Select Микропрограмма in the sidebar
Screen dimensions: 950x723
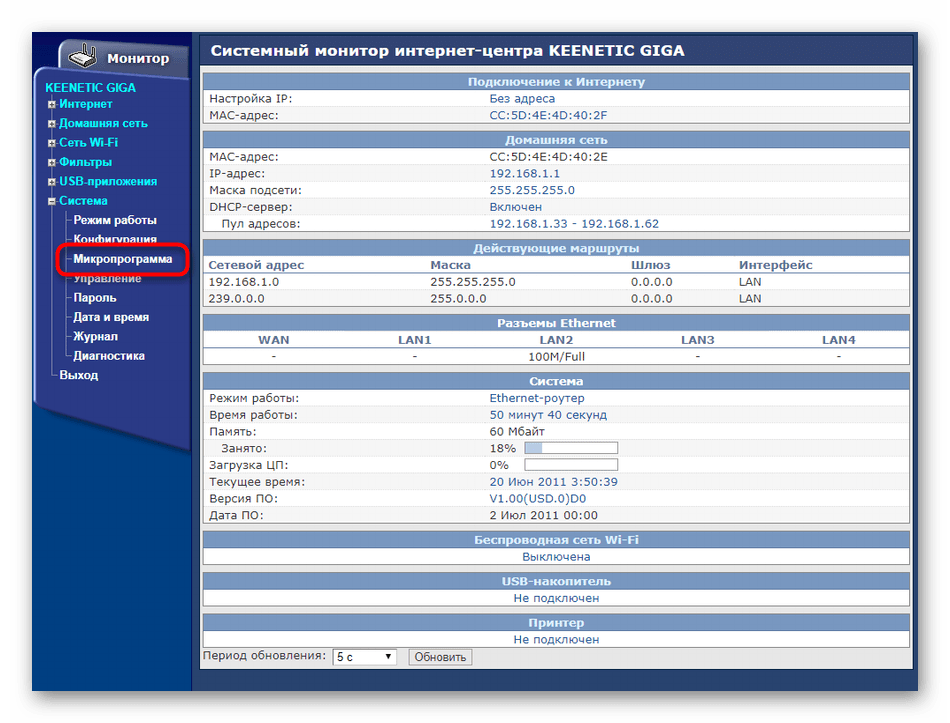point(122,259)
